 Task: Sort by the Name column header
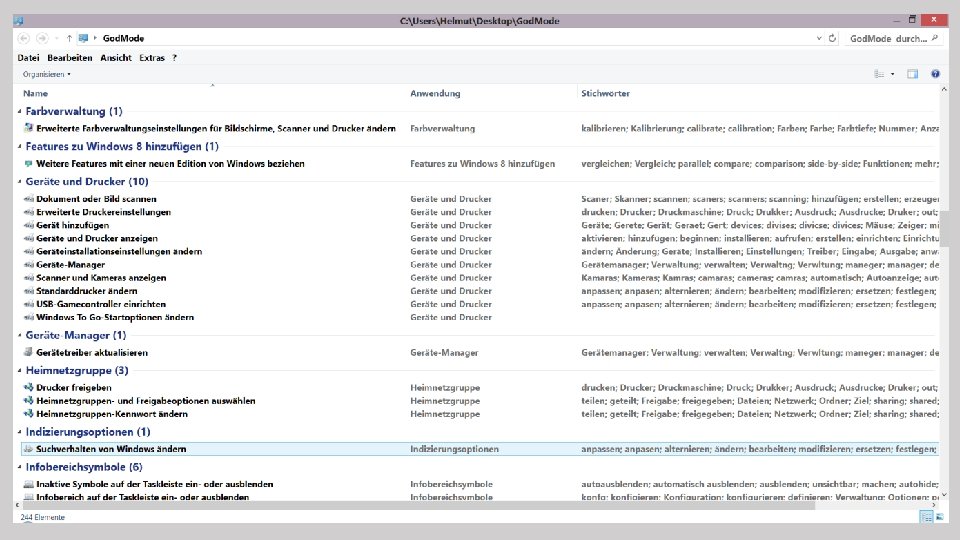(36, 93)
